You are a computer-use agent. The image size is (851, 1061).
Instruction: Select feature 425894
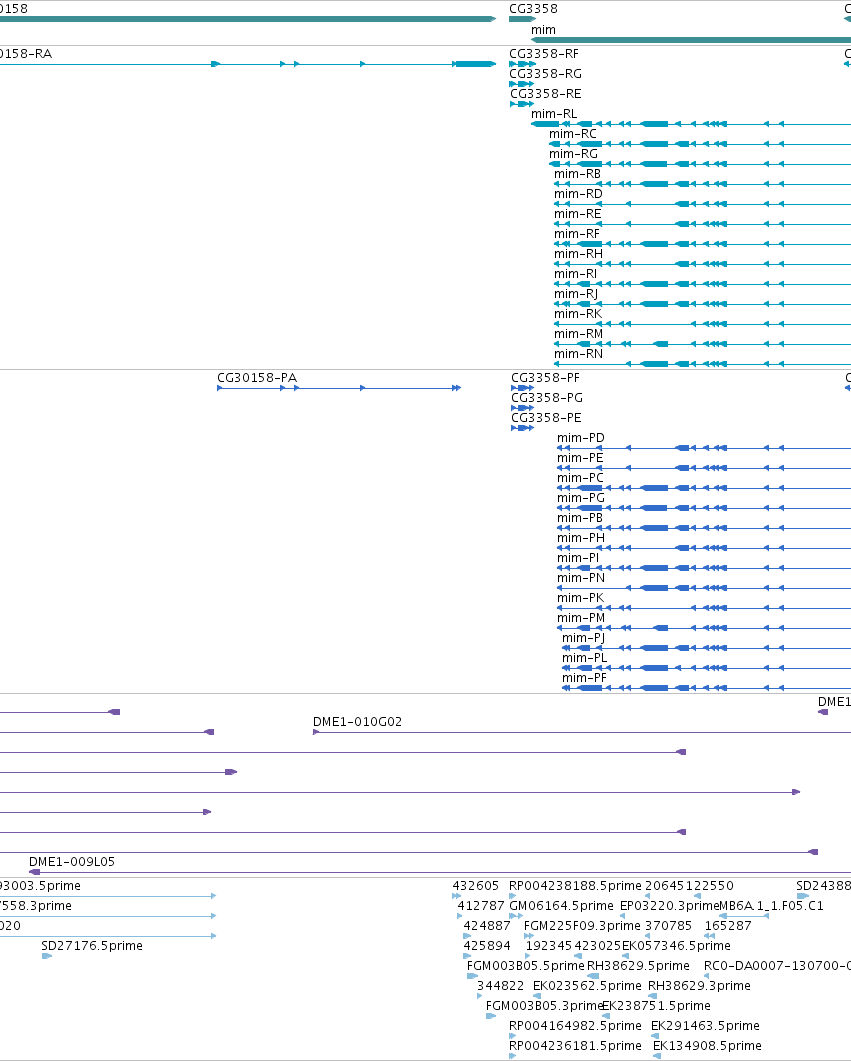[x=486, y=946]
